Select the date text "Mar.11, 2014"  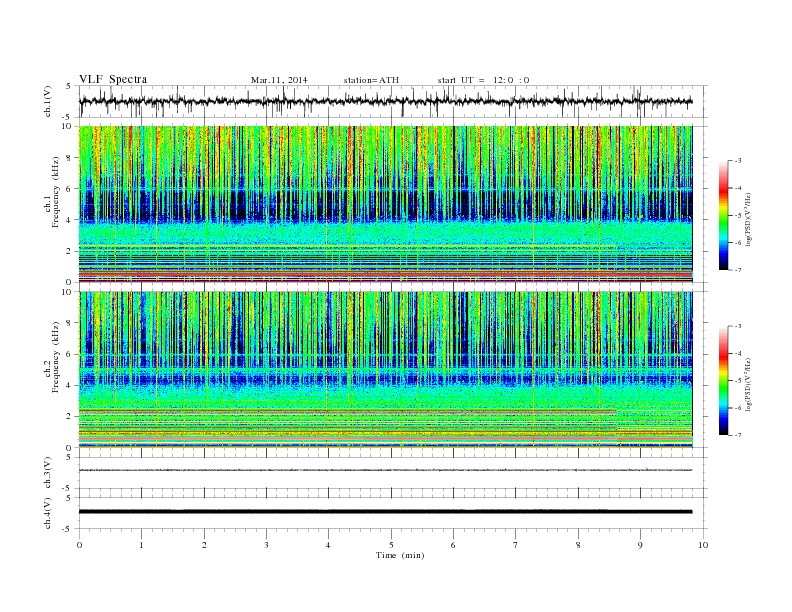coord(279,80)
